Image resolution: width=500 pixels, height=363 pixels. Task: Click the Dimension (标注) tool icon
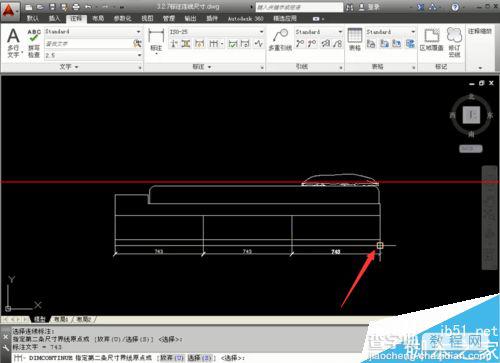156,41
